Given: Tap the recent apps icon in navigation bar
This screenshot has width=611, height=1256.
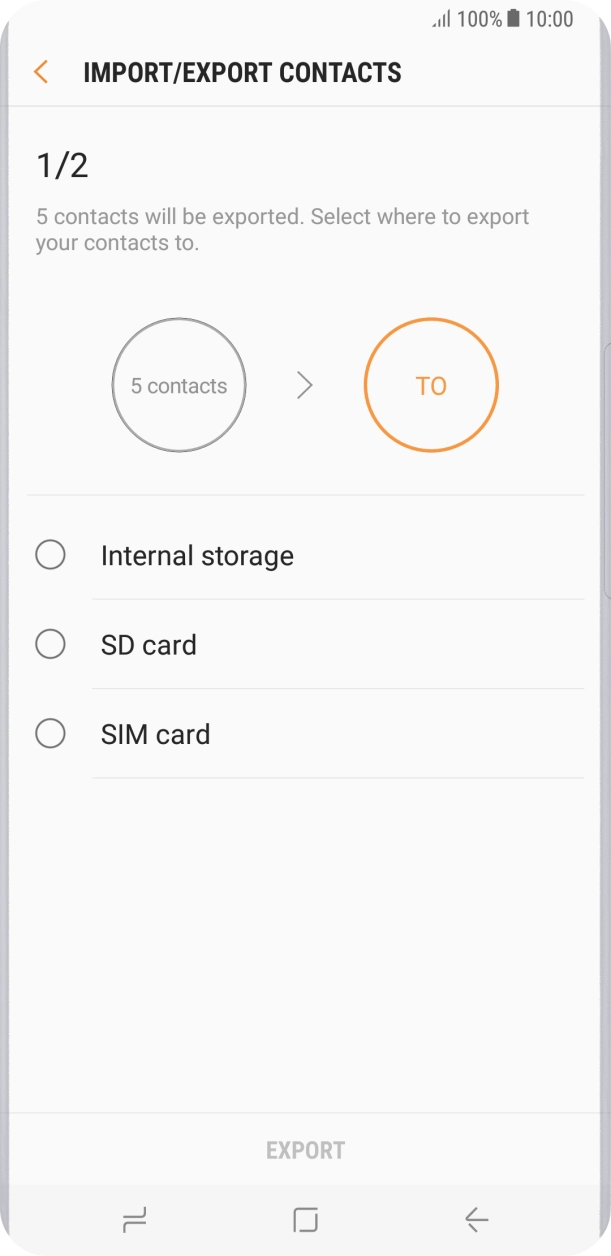Looking at the screenshot, I should pyautogui.click(x=133, y=1220).
